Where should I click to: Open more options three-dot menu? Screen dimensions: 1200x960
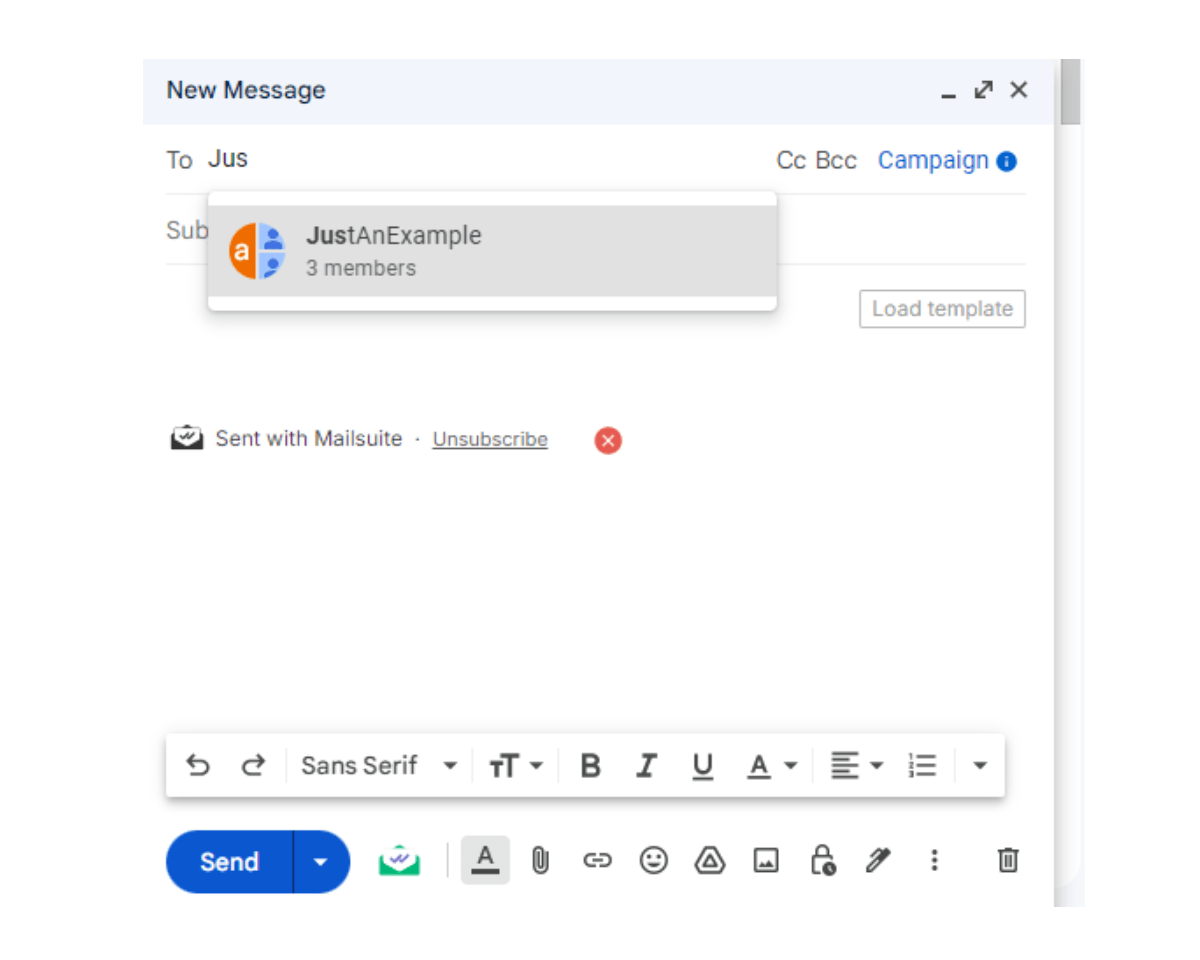pyautogui.click(x=934, y=860)
